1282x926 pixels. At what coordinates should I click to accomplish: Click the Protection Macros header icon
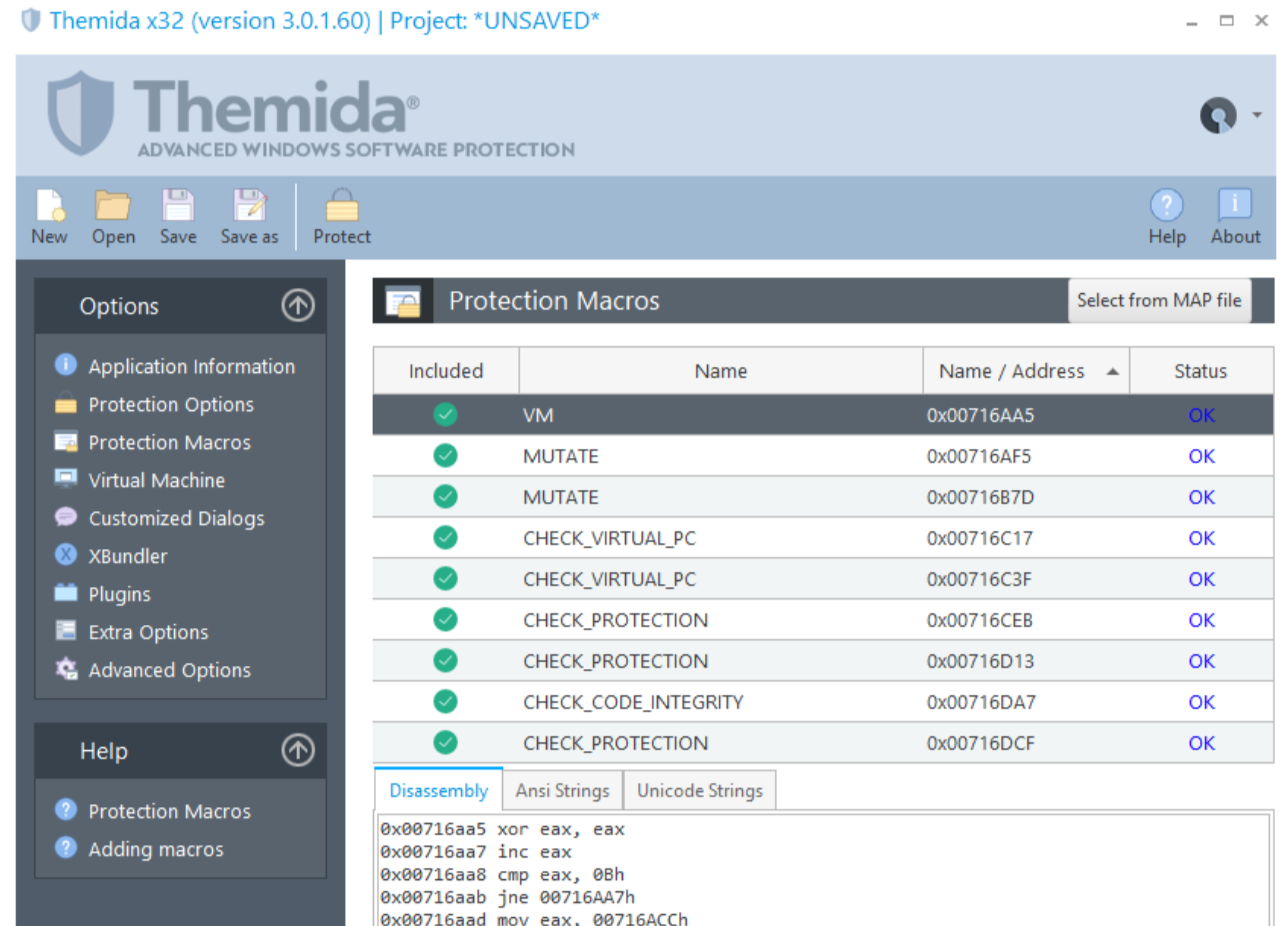click(x=403, y=301)
